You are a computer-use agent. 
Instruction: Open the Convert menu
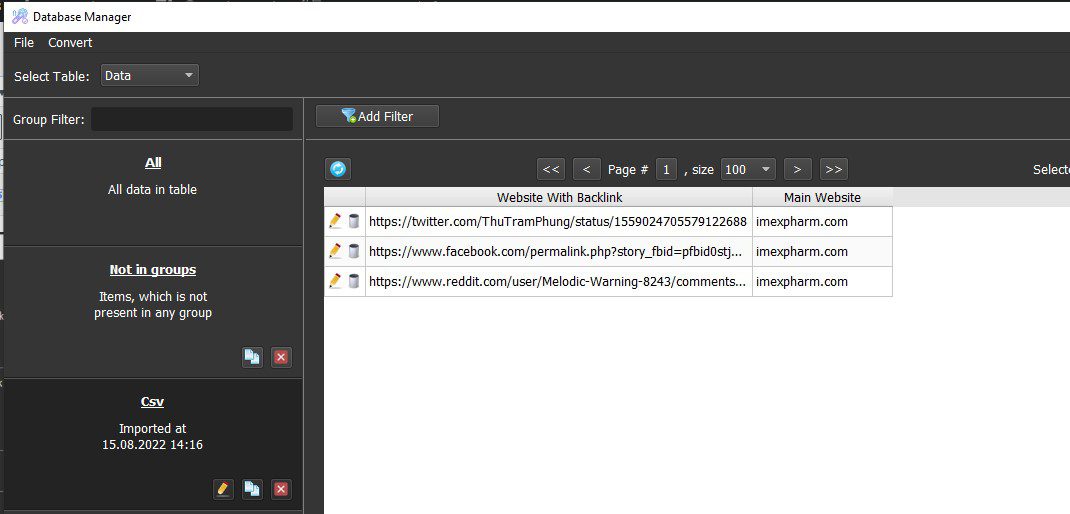(70, 42)
